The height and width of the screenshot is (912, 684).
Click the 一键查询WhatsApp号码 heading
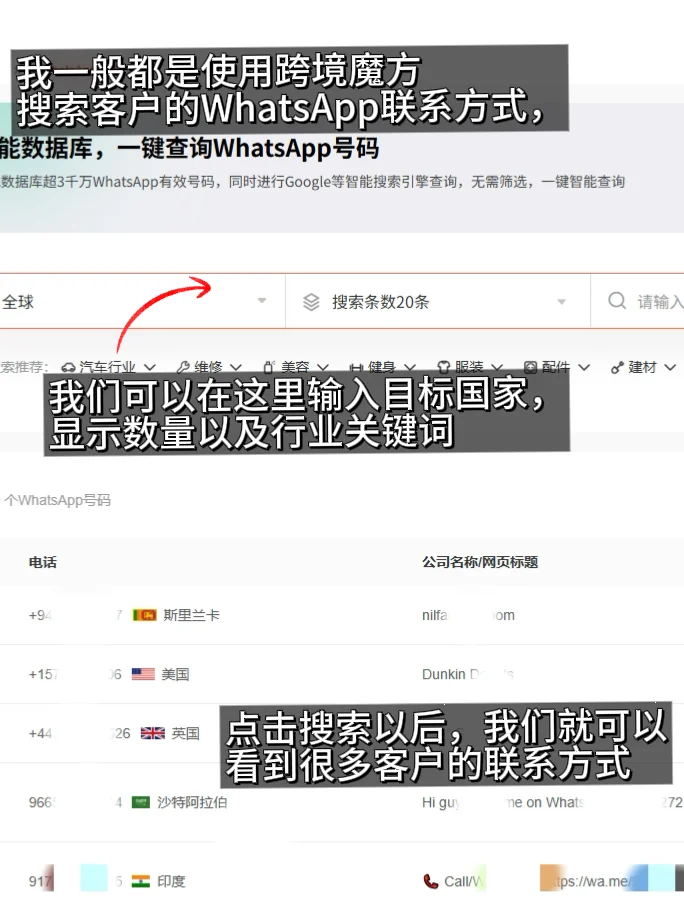(x=248, y=148)
